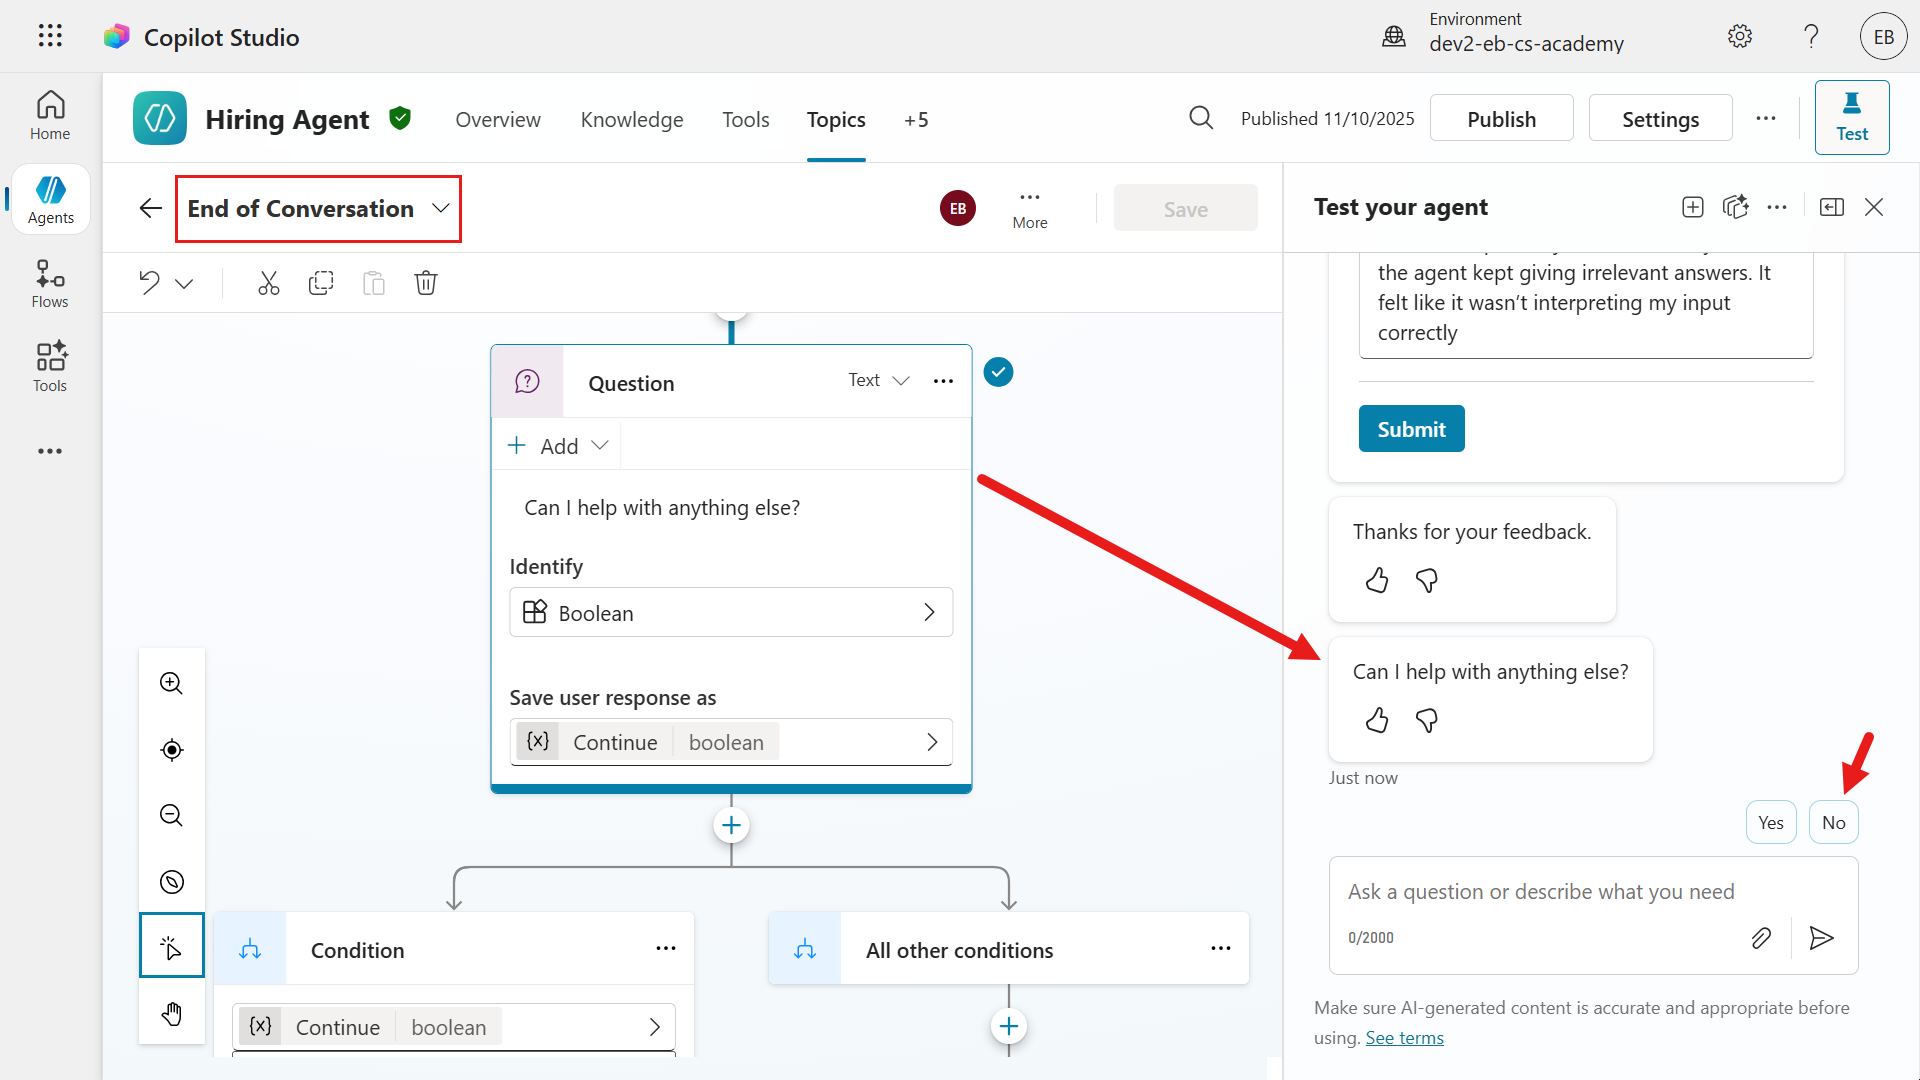Screen dimensions: 1920x1080
Task: Click the delete trash icon in toolbar
Action: [426, 283]
